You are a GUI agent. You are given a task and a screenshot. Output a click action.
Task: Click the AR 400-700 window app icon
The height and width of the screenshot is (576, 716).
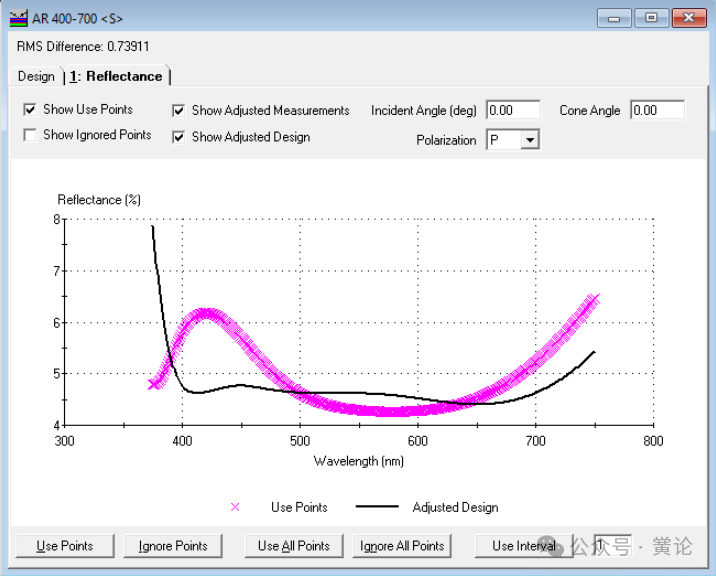18,18
